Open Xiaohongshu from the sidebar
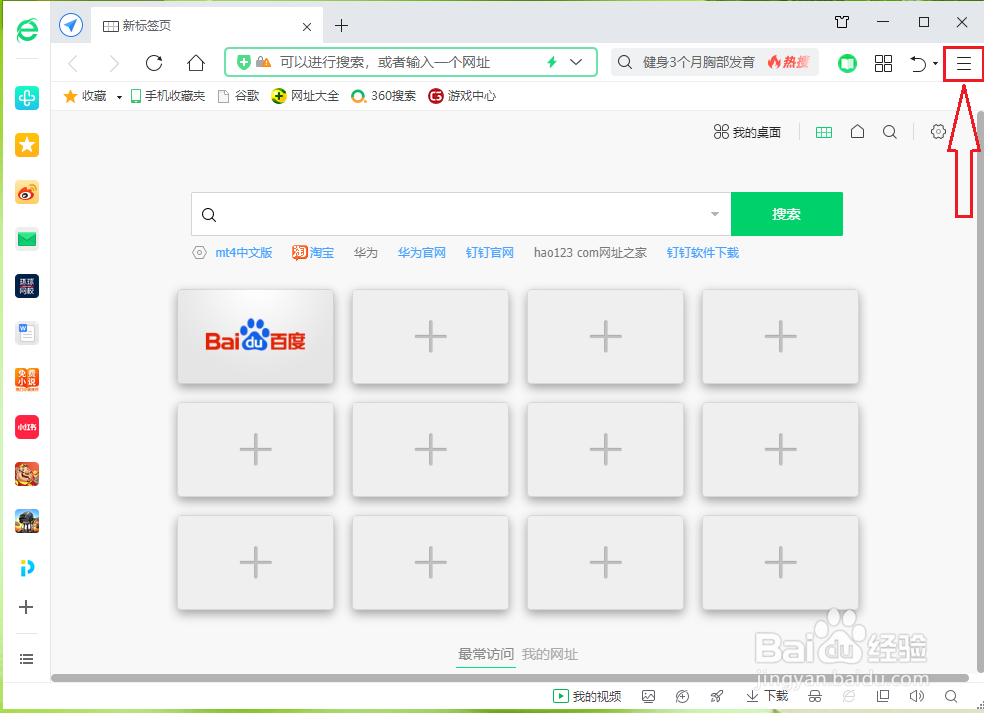The image size is (984, 713). (x=26, y=427)
